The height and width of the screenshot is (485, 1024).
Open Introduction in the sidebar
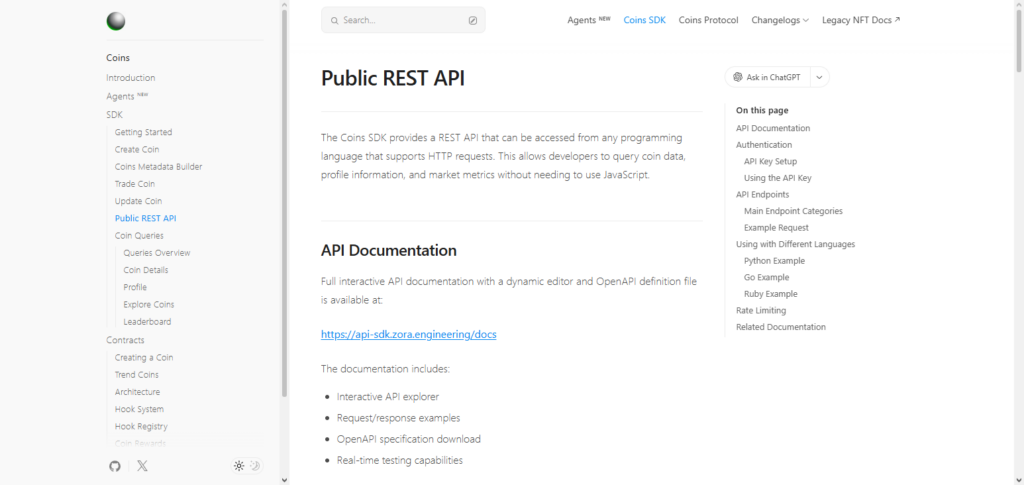click(131, 78)
